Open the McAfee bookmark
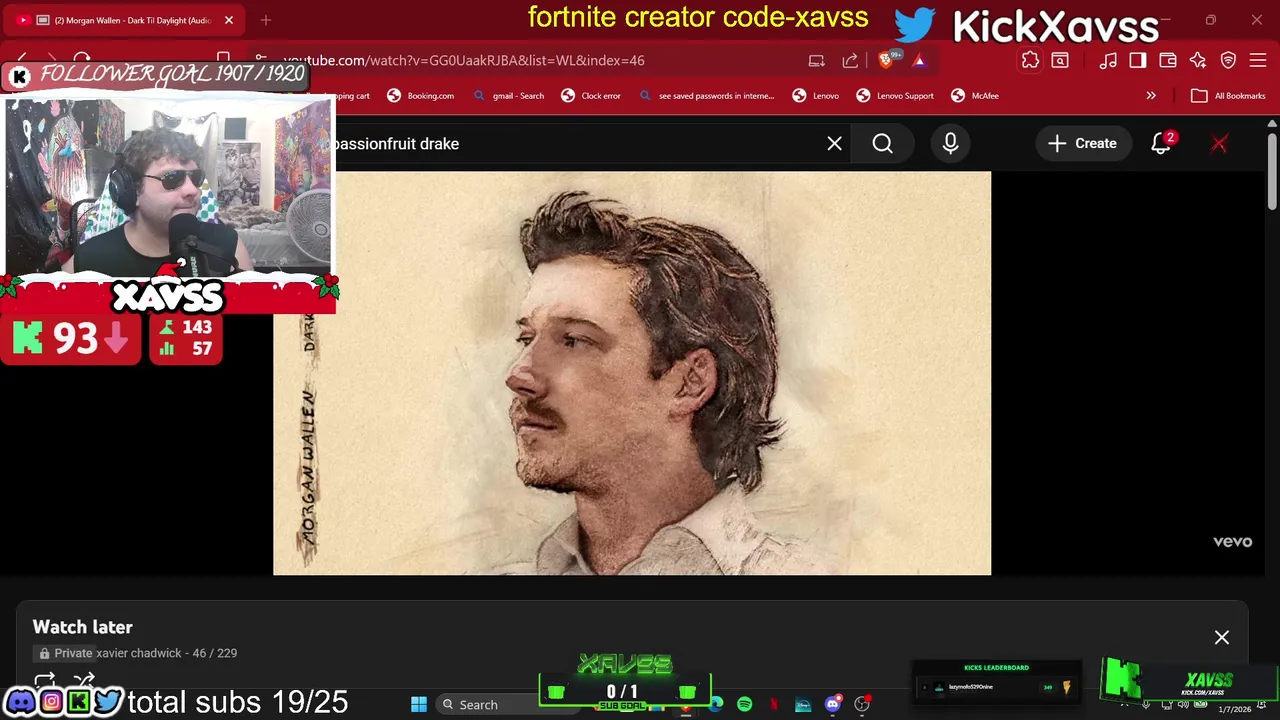The height and width of the screenshot is (720, 1280). [975, 96]
